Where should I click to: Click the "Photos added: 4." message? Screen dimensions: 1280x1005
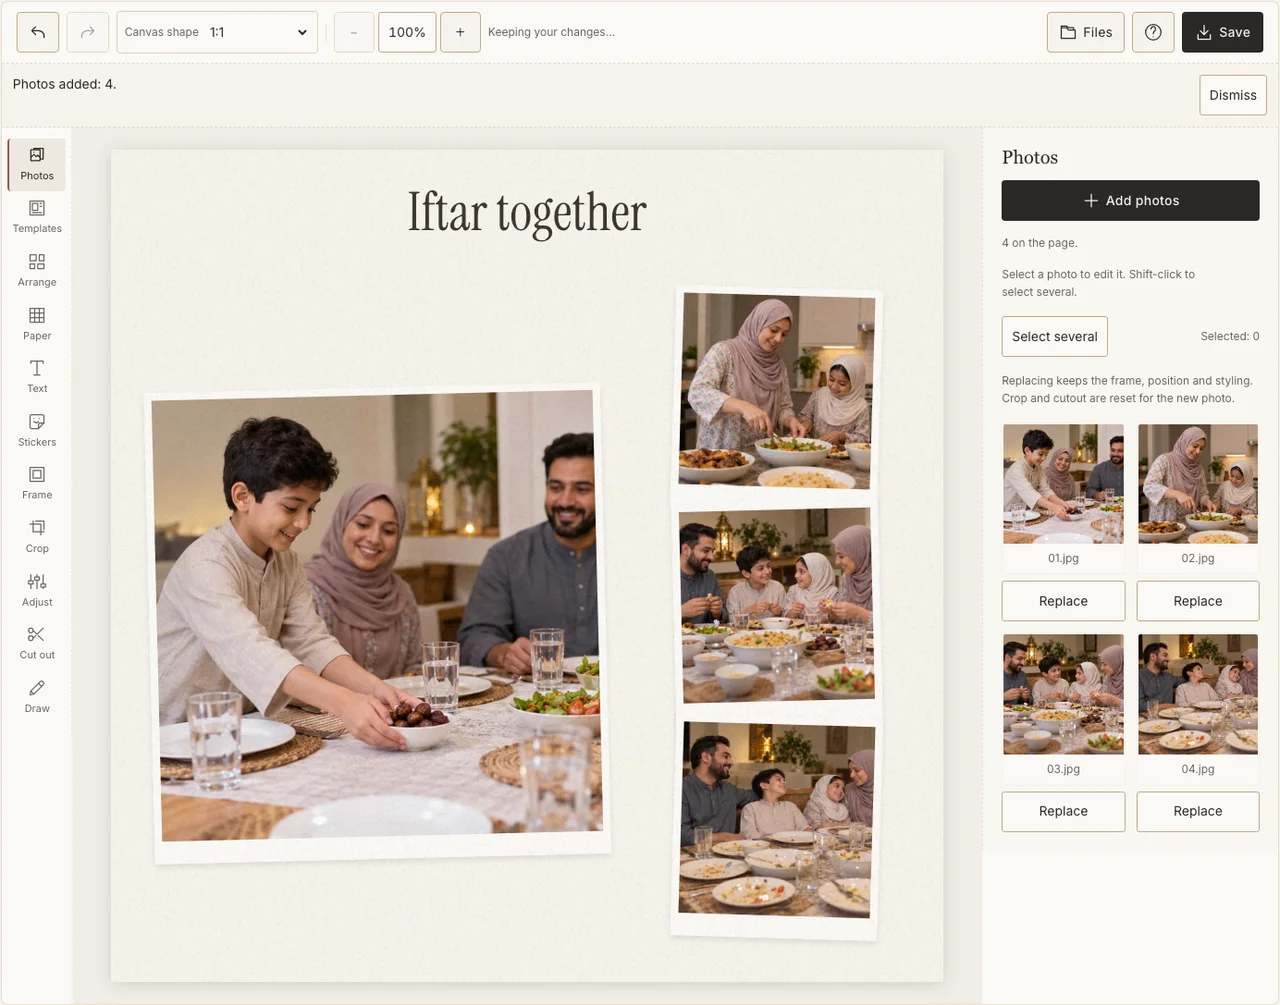pyautogui.click(x=65, y=84)
